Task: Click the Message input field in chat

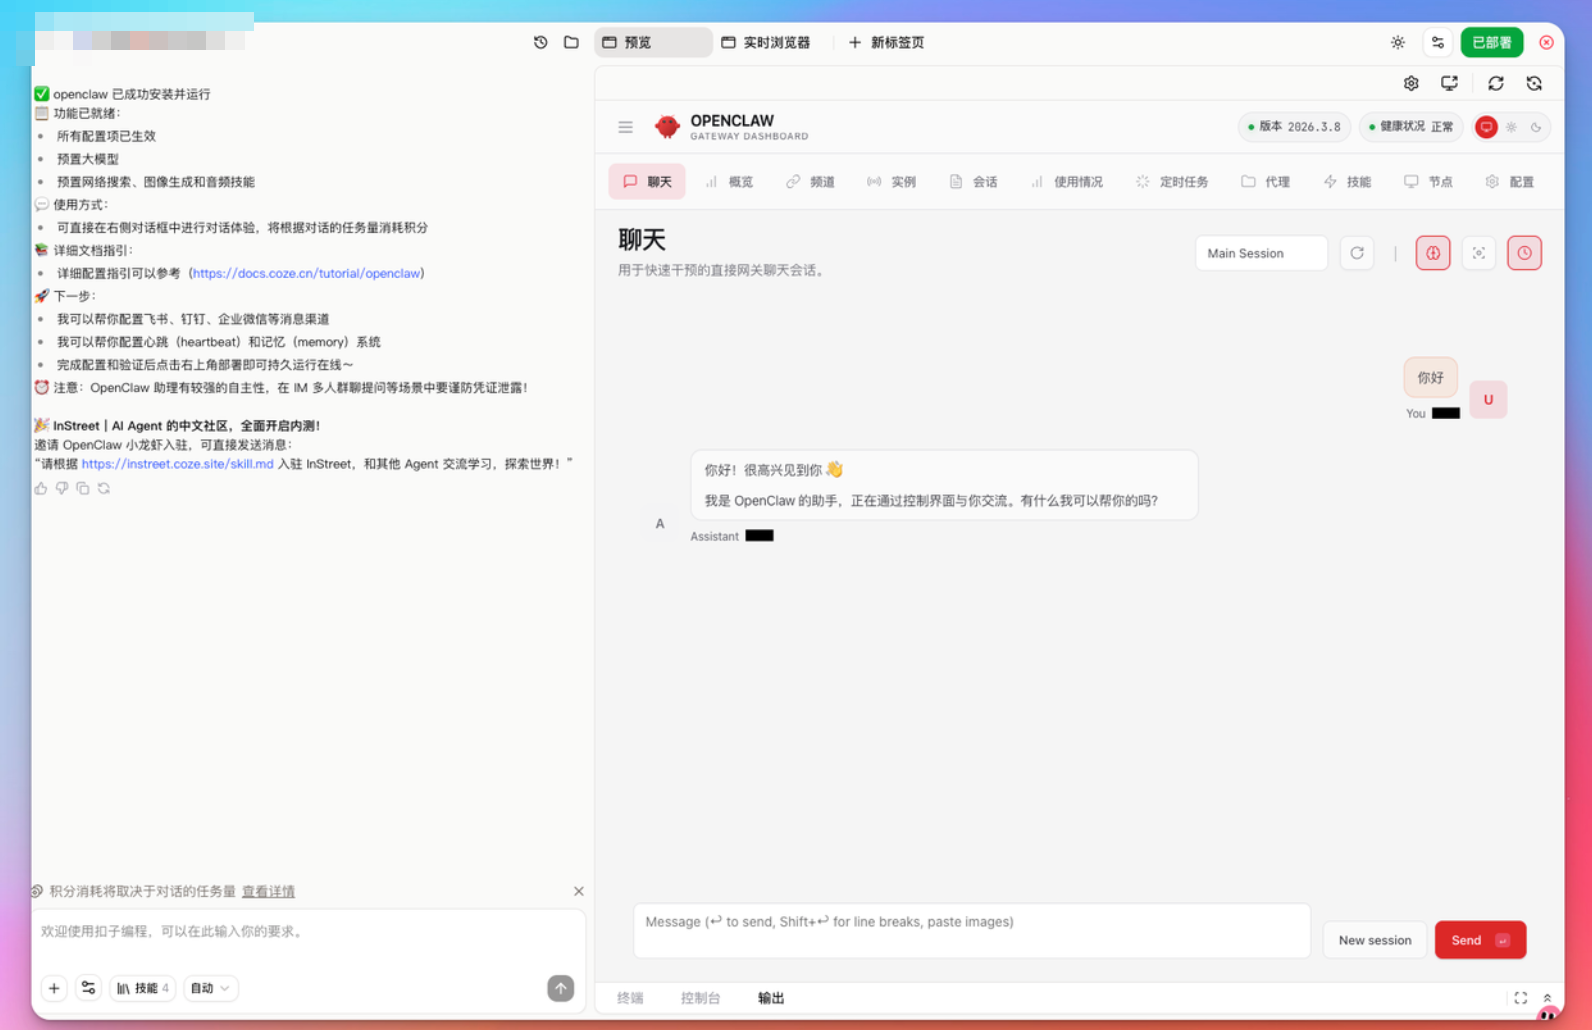Action: 972,931
